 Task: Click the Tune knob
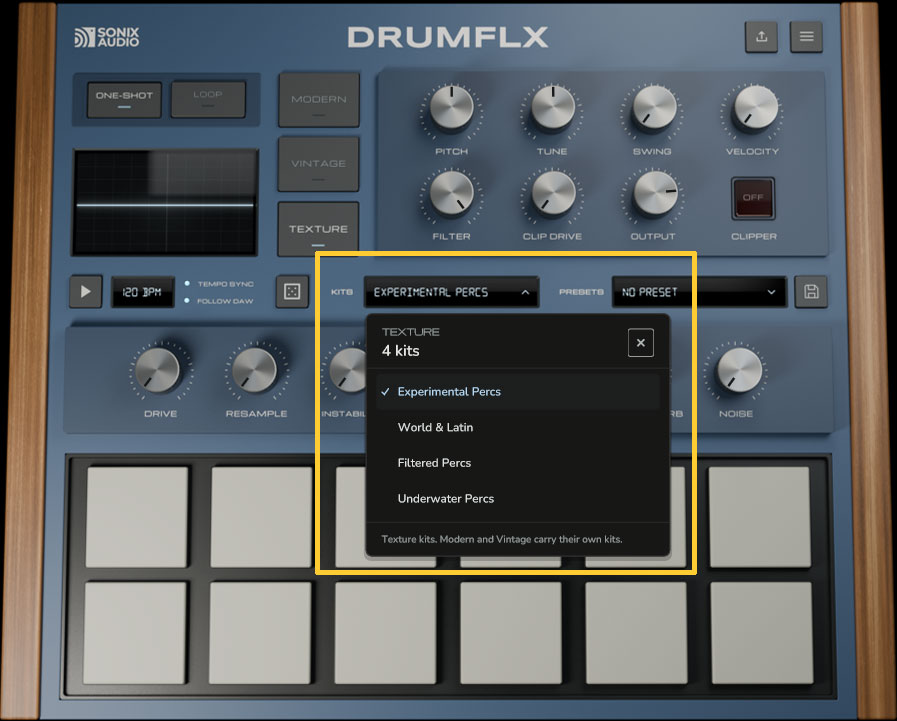coord(553,108)
